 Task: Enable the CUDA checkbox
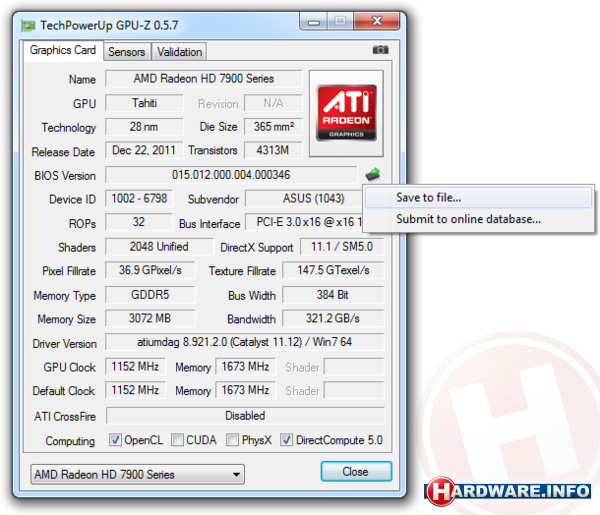tap(177, 440)
